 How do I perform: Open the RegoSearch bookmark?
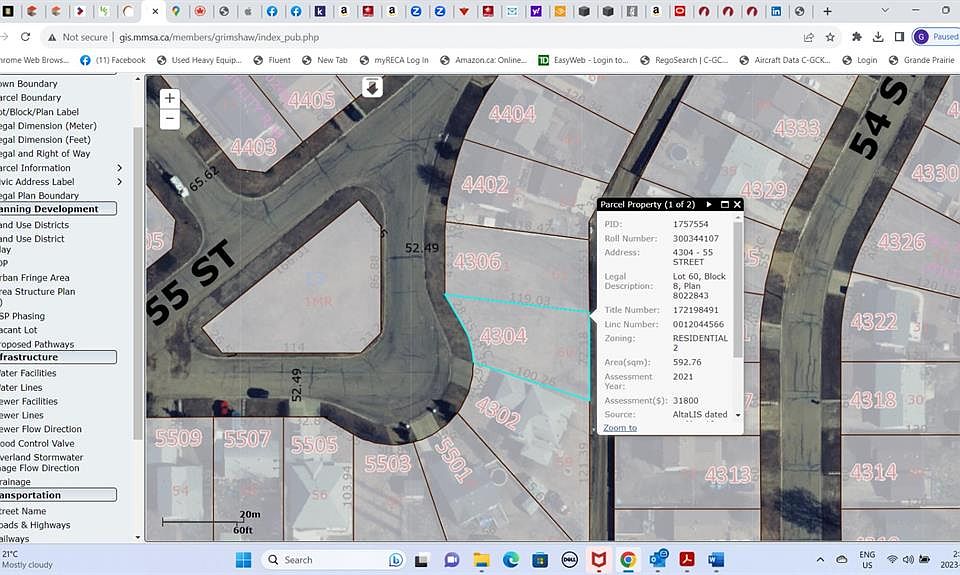point(684,60)
